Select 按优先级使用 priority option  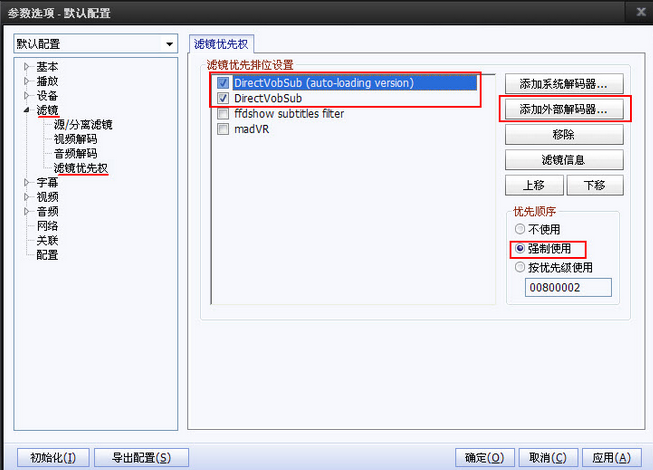(x=520, y=267)
